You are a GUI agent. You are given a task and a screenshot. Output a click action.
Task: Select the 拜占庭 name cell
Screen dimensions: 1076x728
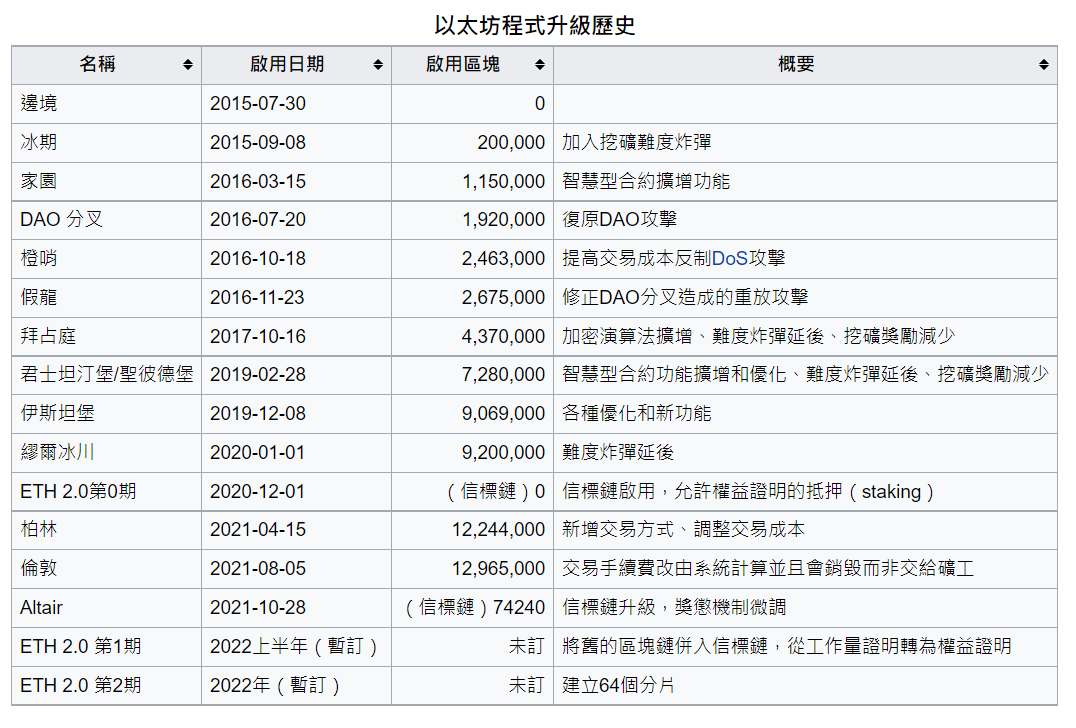click(106, 337)
